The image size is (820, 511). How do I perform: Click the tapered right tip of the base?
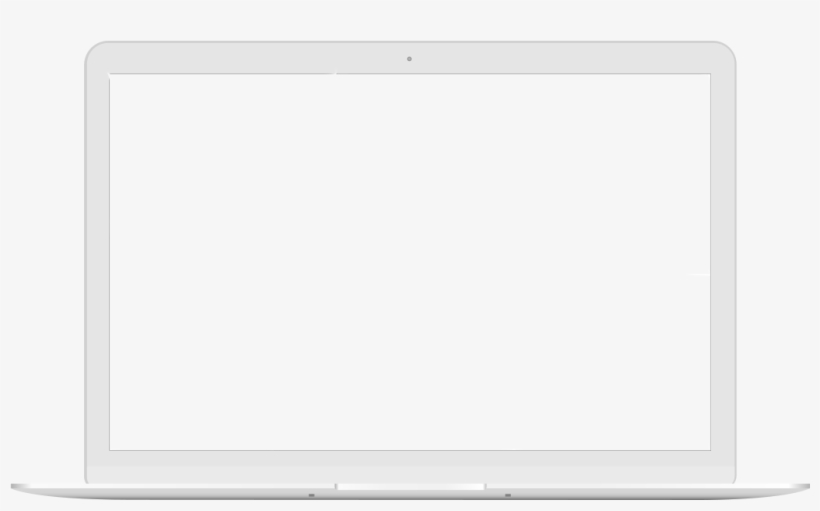click(x=799, y=487)
